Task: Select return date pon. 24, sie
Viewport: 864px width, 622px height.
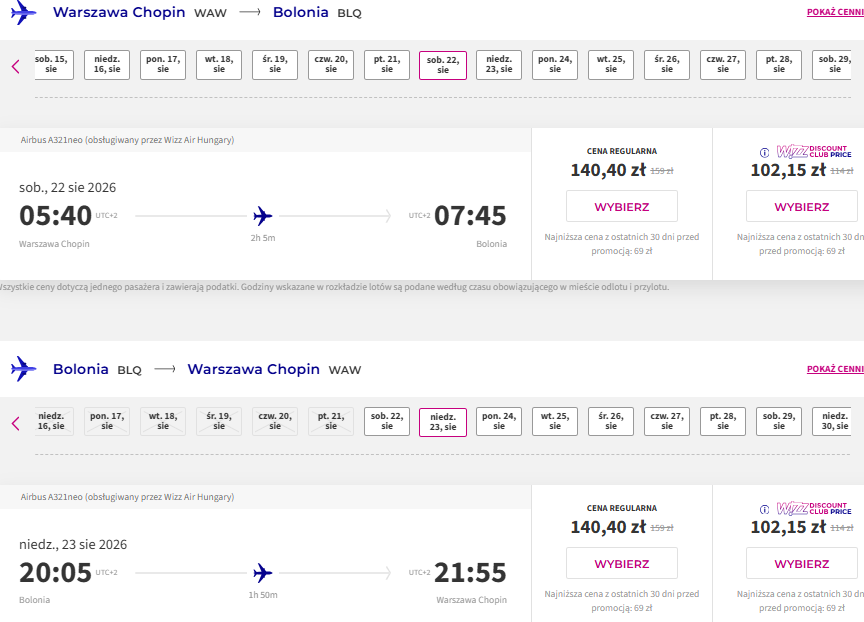Action: click(x=499, y=422)
